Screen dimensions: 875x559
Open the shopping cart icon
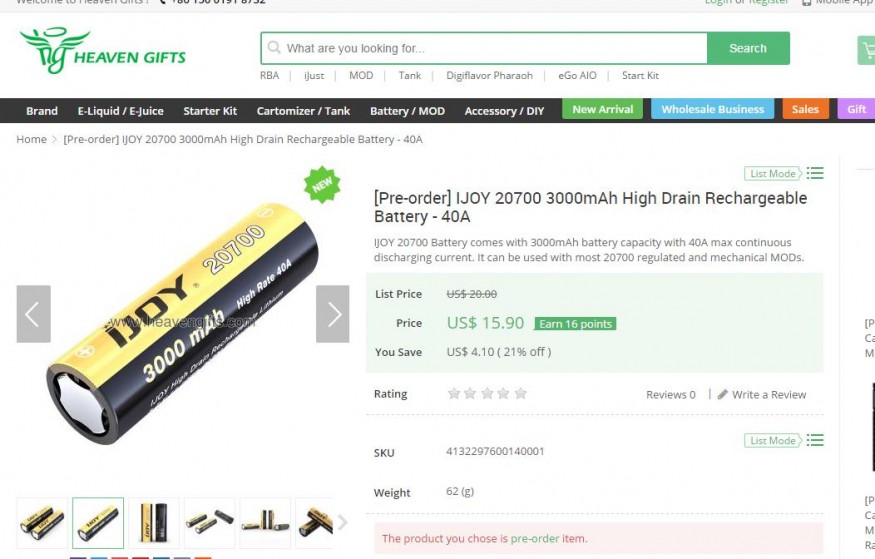coord(867,50)
